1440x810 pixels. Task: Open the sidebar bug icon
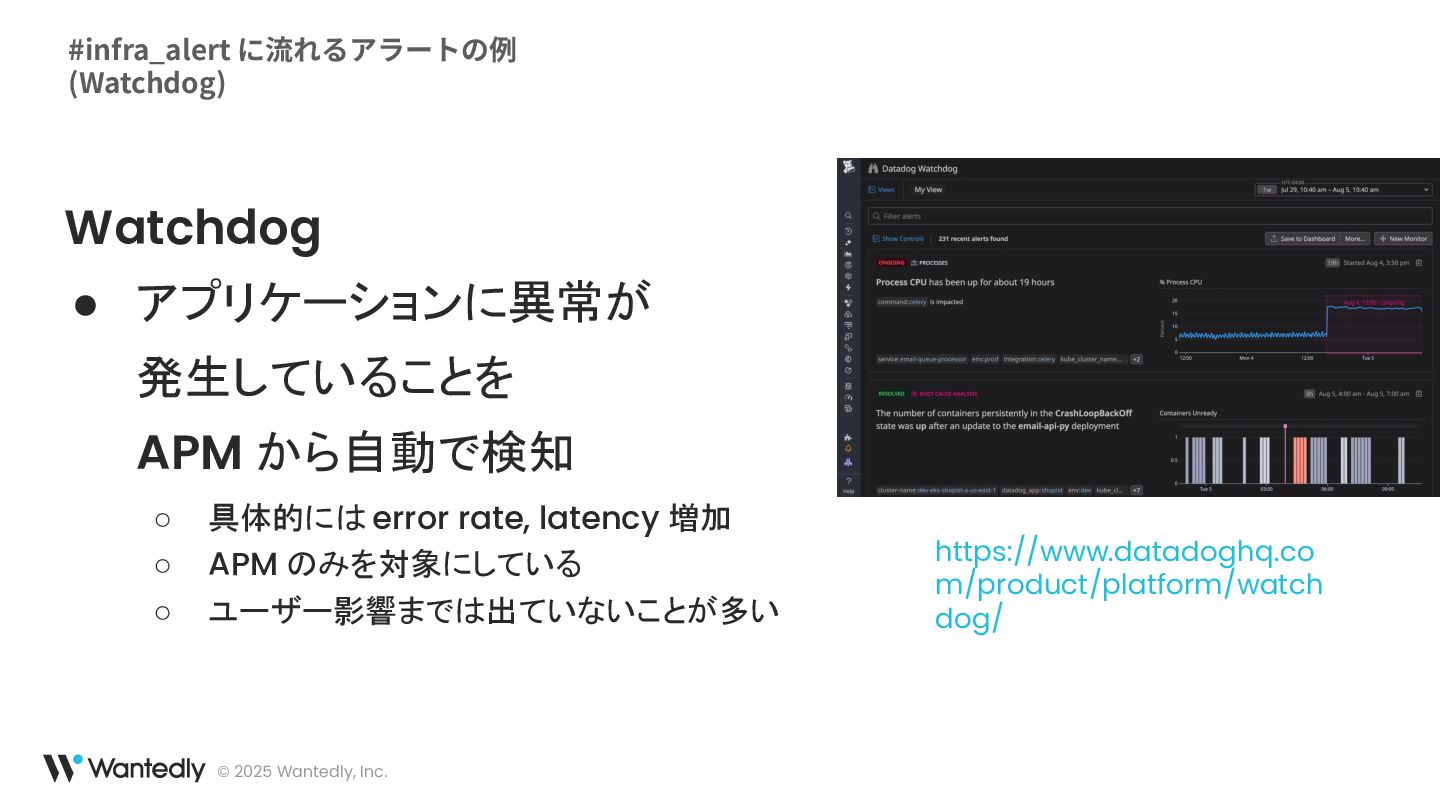click(x=848, y=386)
